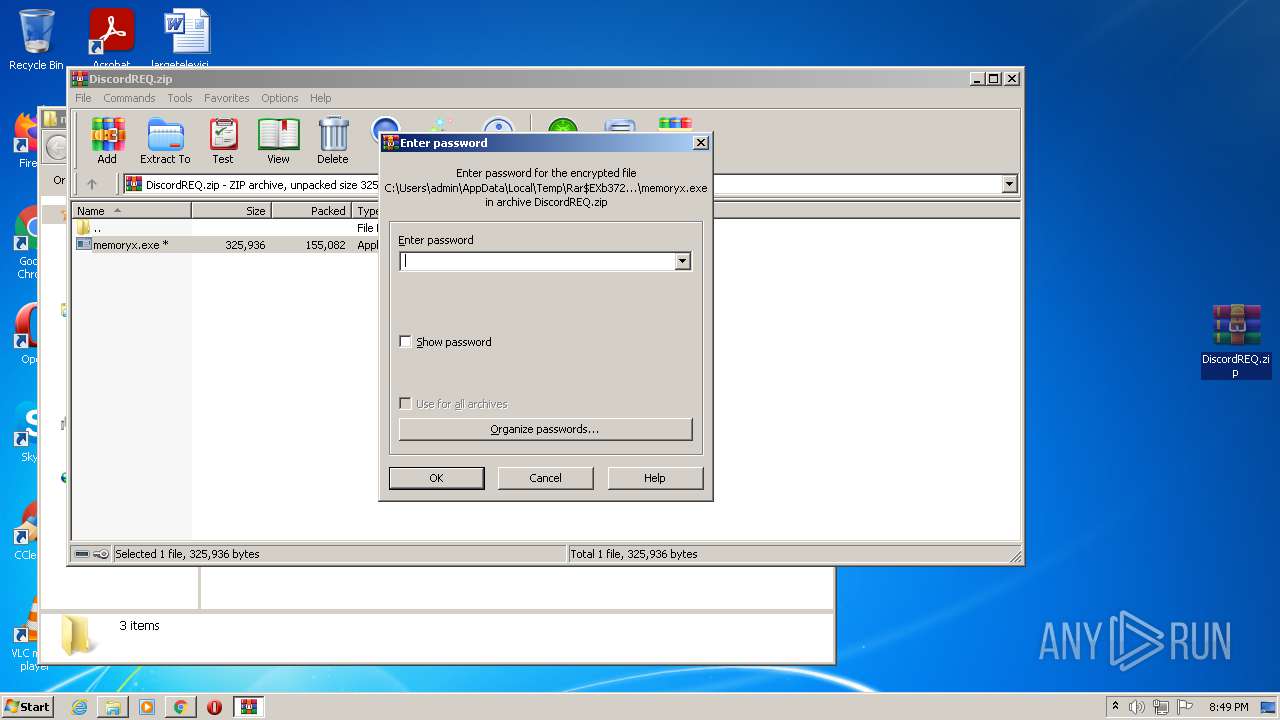Click Windows Explorer in the taskbar
Screen dimensions: 1280x720
[113, 707]
